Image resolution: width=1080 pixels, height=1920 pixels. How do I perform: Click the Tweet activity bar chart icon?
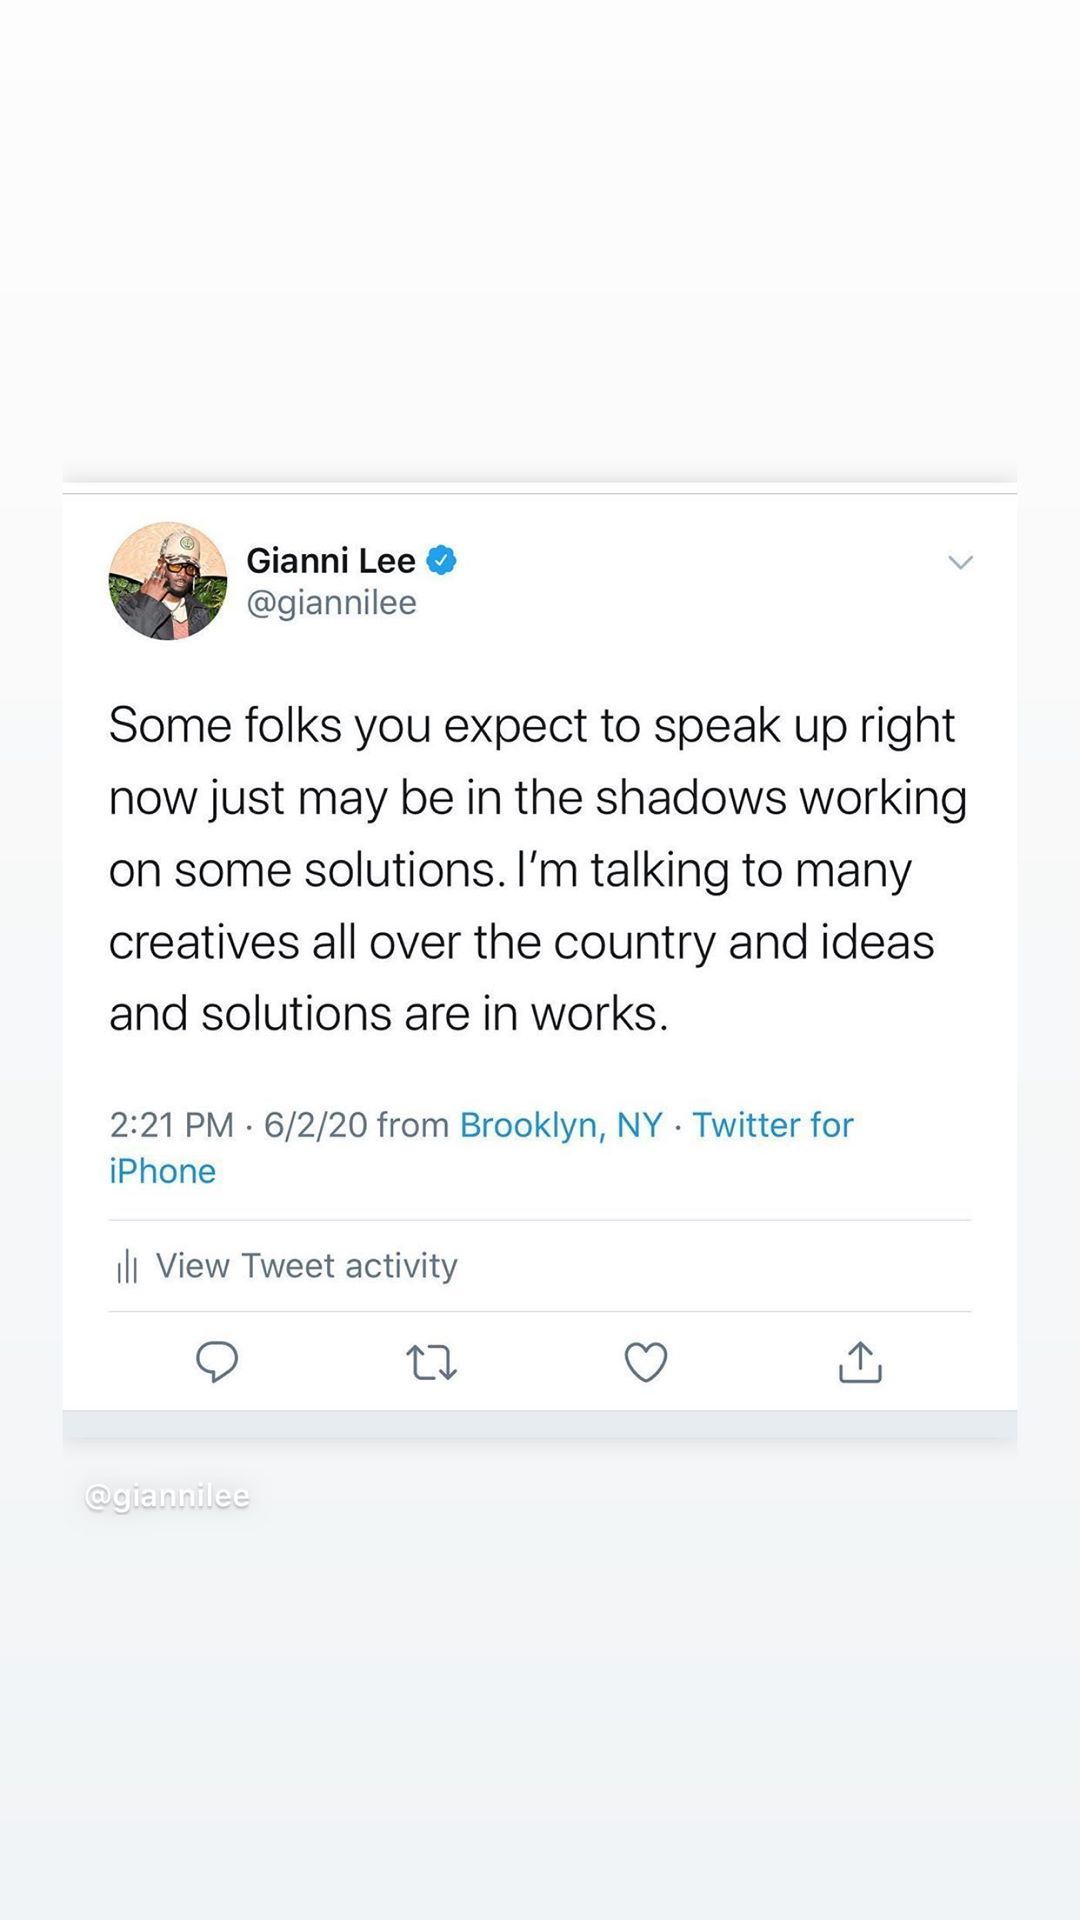click(x=127, y=1267)
